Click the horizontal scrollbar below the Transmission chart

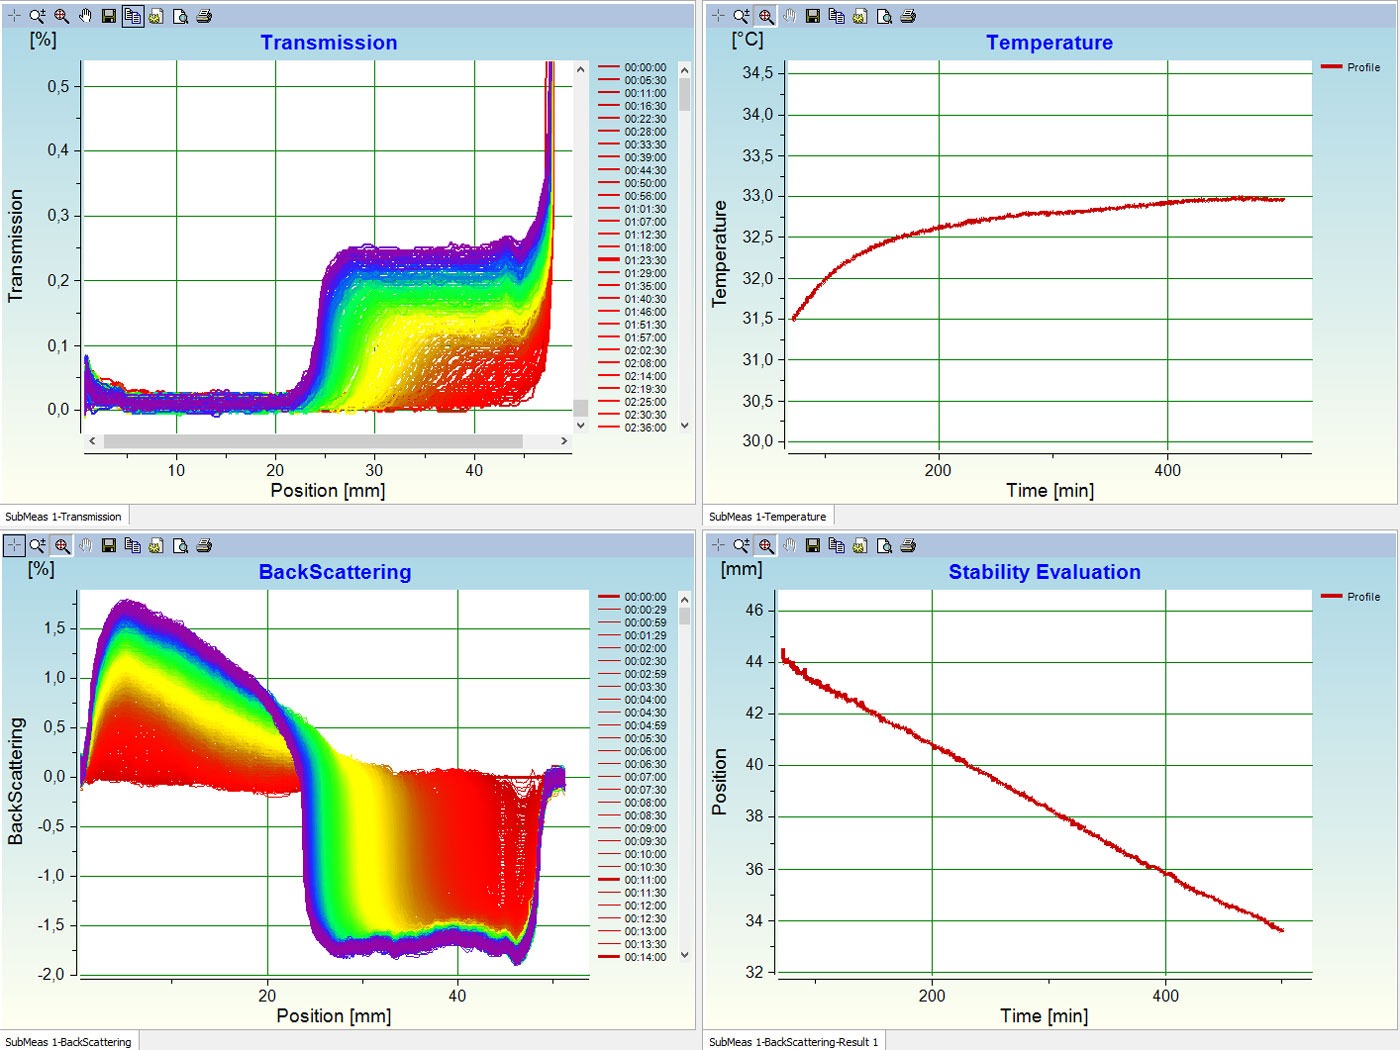(315, 440)
